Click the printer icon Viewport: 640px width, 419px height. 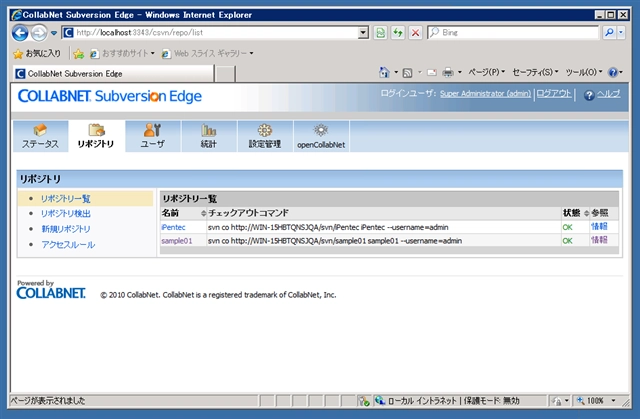point(448,73)
